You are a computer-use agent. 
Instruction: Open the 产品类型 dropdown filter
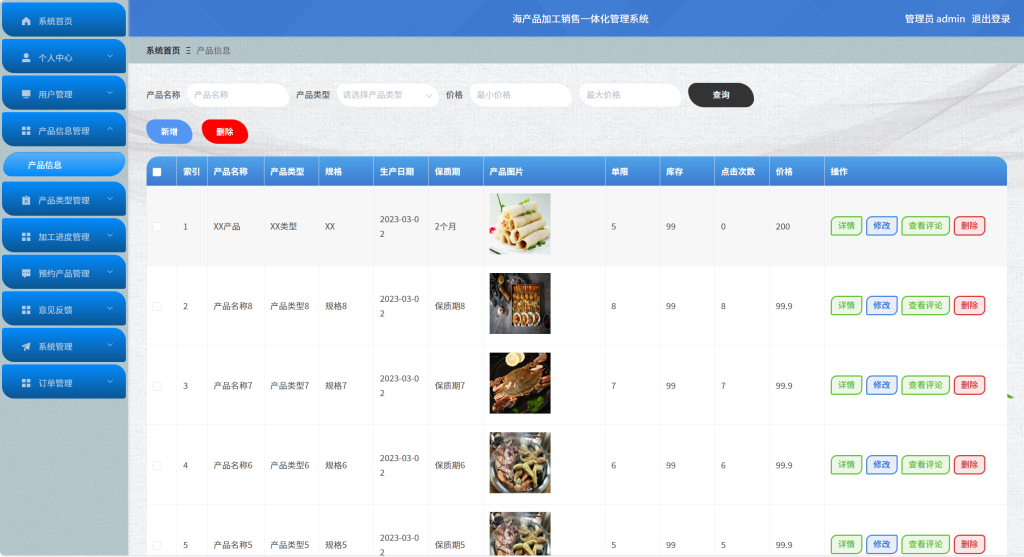pyautogui.click(x=387, y=95)
